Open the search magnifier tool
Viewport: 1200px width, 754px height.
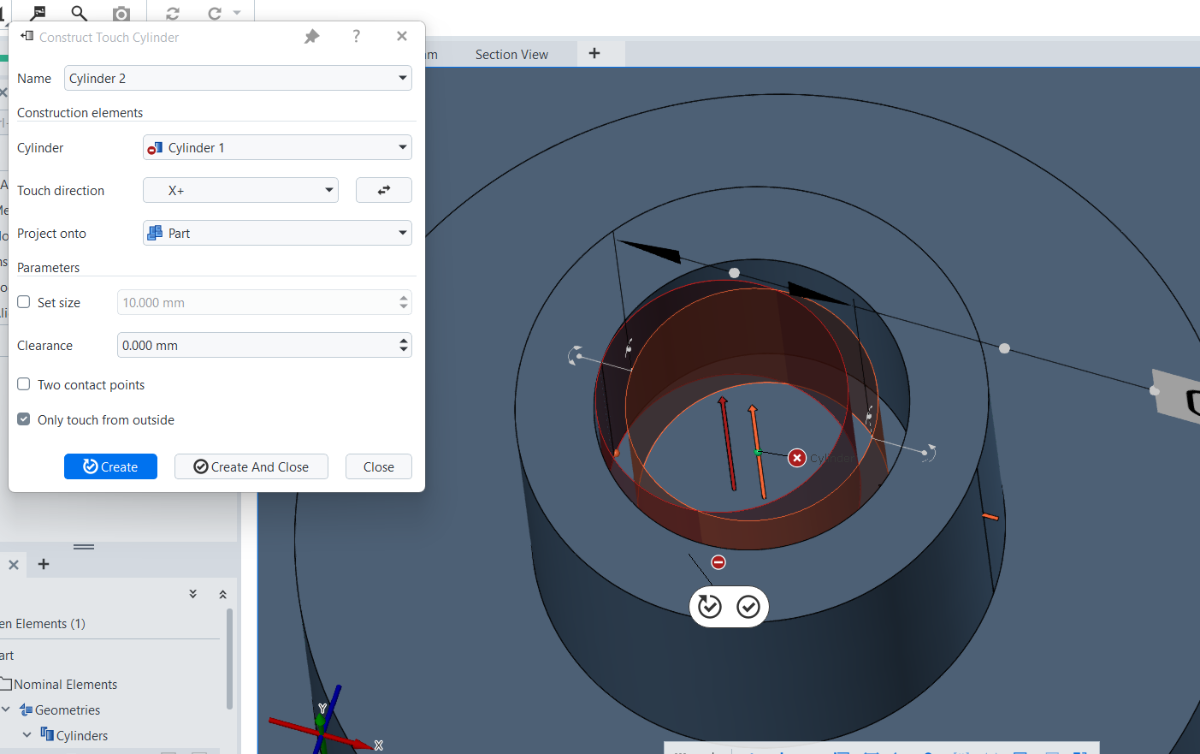[79, 13]
